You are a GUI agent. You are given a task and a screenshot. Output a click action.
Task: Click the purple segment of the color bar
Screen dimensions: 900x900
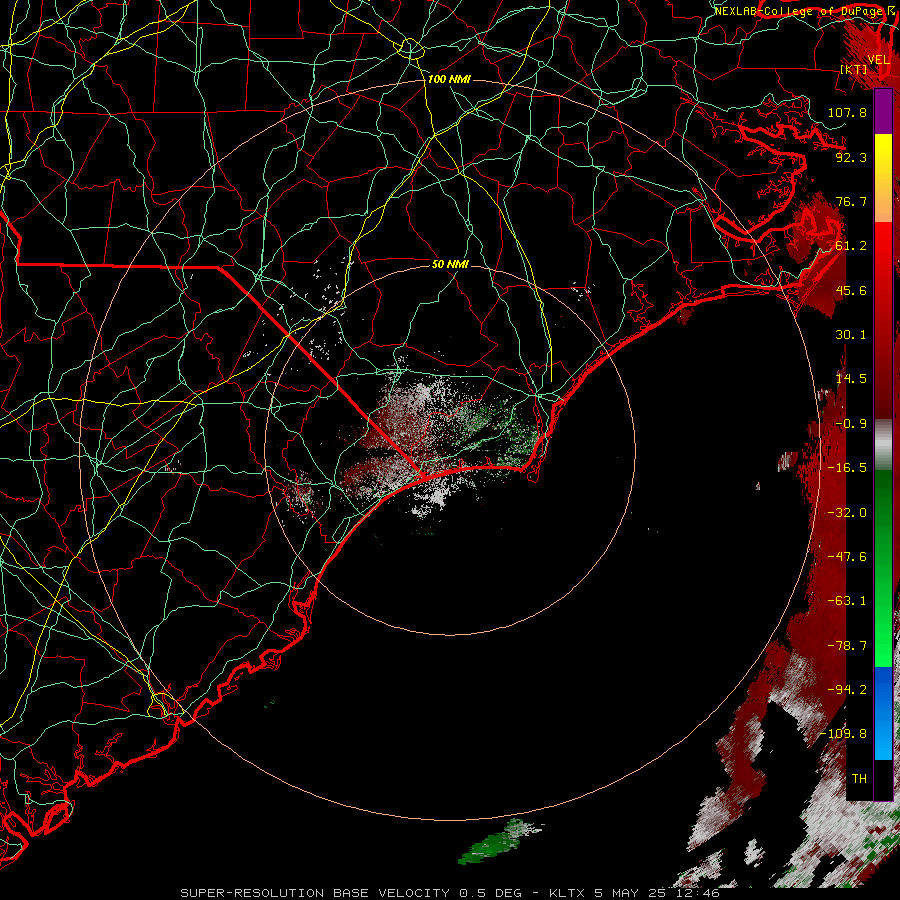tap(883, 111)
